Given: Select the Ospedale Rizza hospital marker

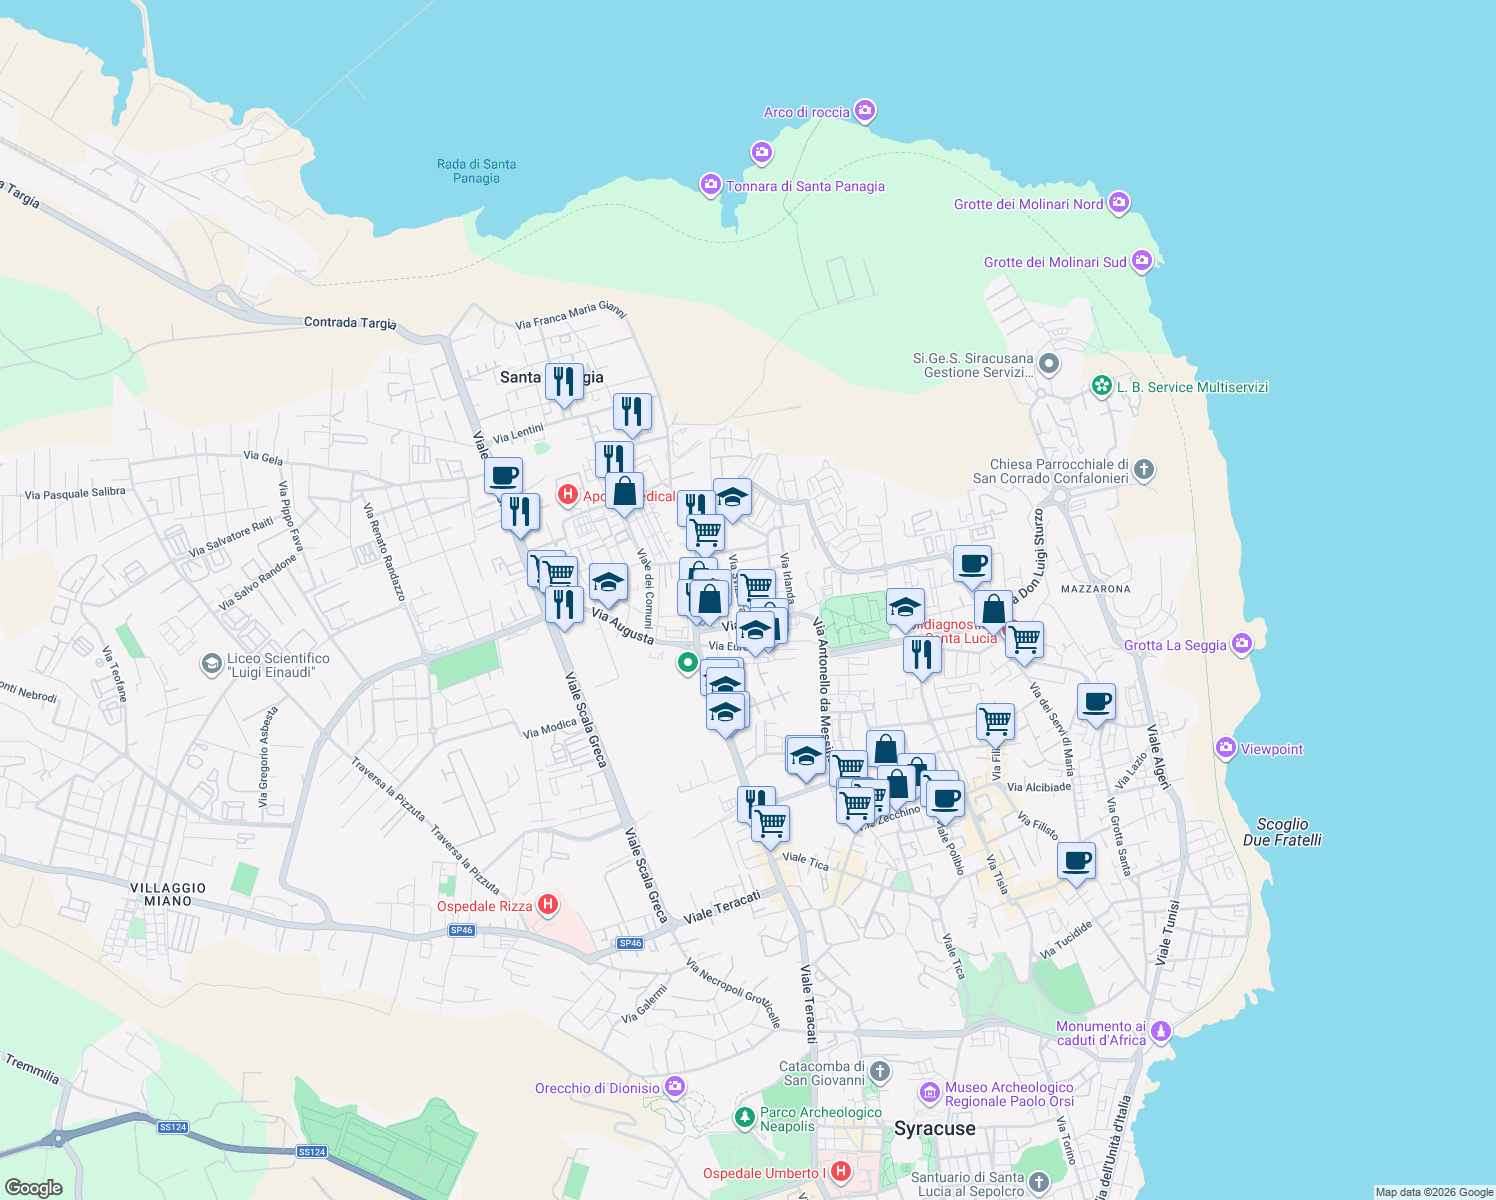Looking at the screenshot, I should 548,903.
